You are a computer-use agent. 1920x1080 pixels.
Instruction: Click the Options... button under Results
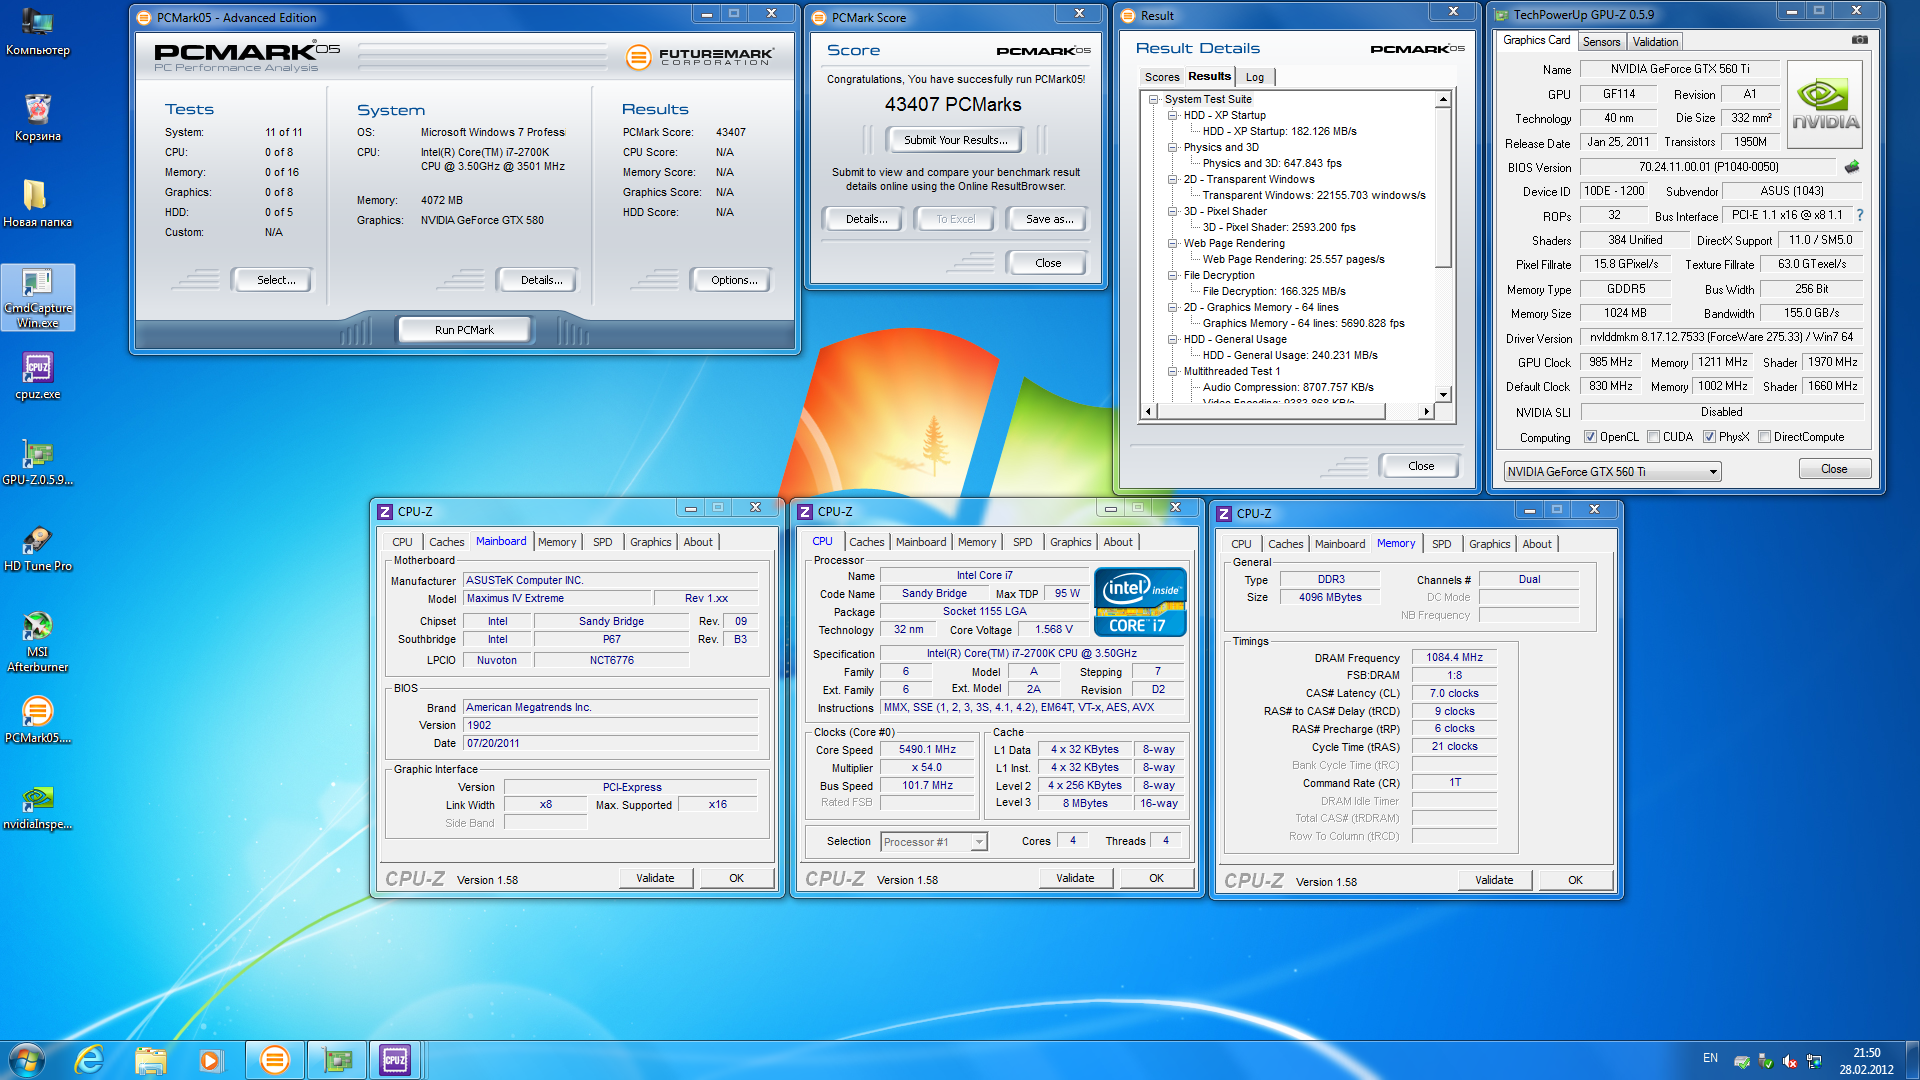[733, 280]
